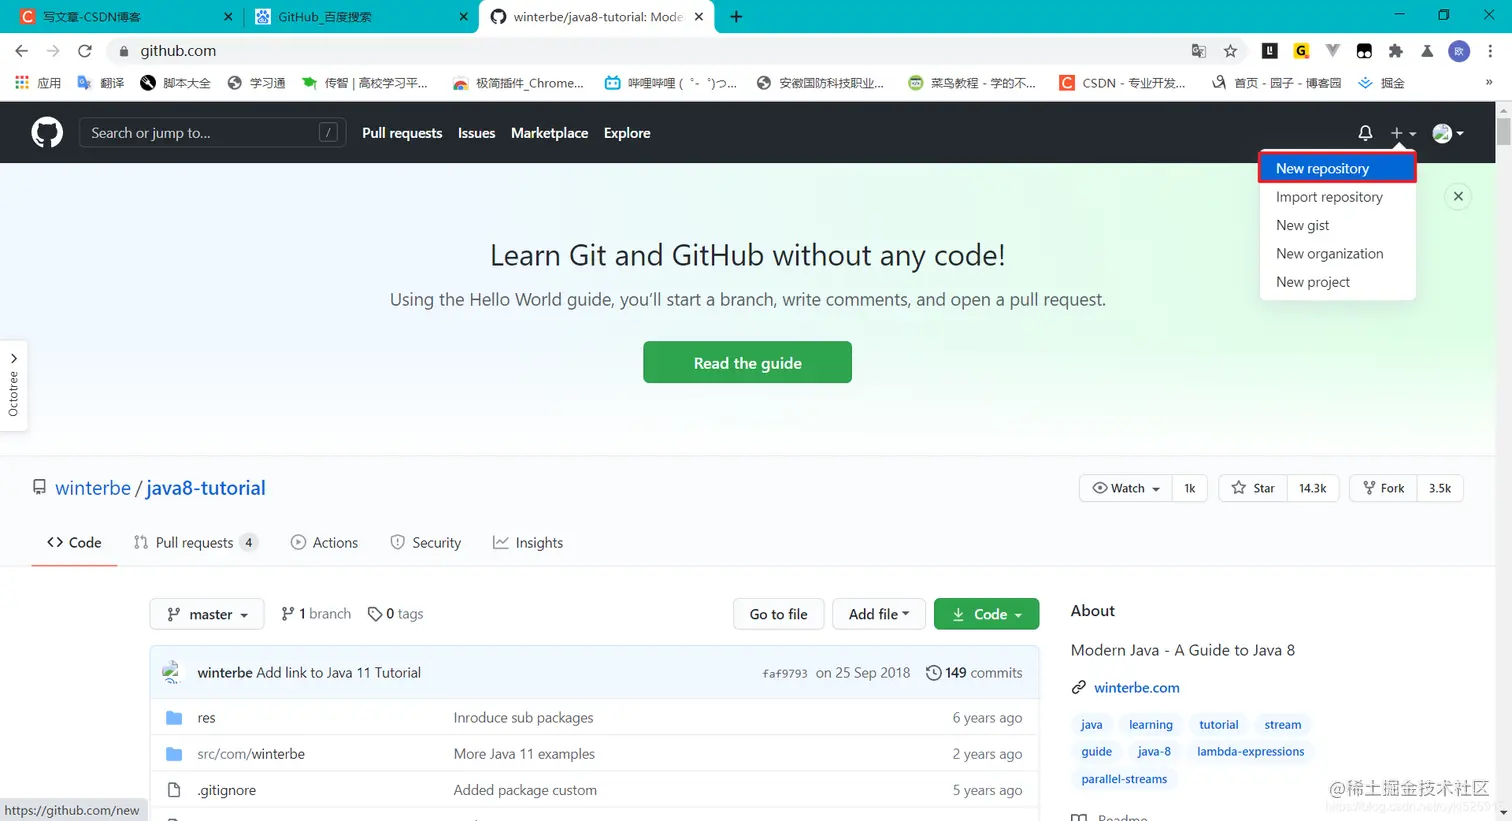Switch to the Actions tab
The height and width of the screenshot is (821, 1512).
324,542
